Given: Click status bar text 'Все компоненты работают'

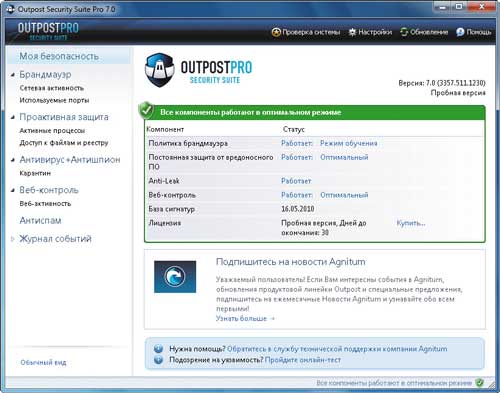Looking at the screenshot, I should pyautogui.click(x=394, y=383).
